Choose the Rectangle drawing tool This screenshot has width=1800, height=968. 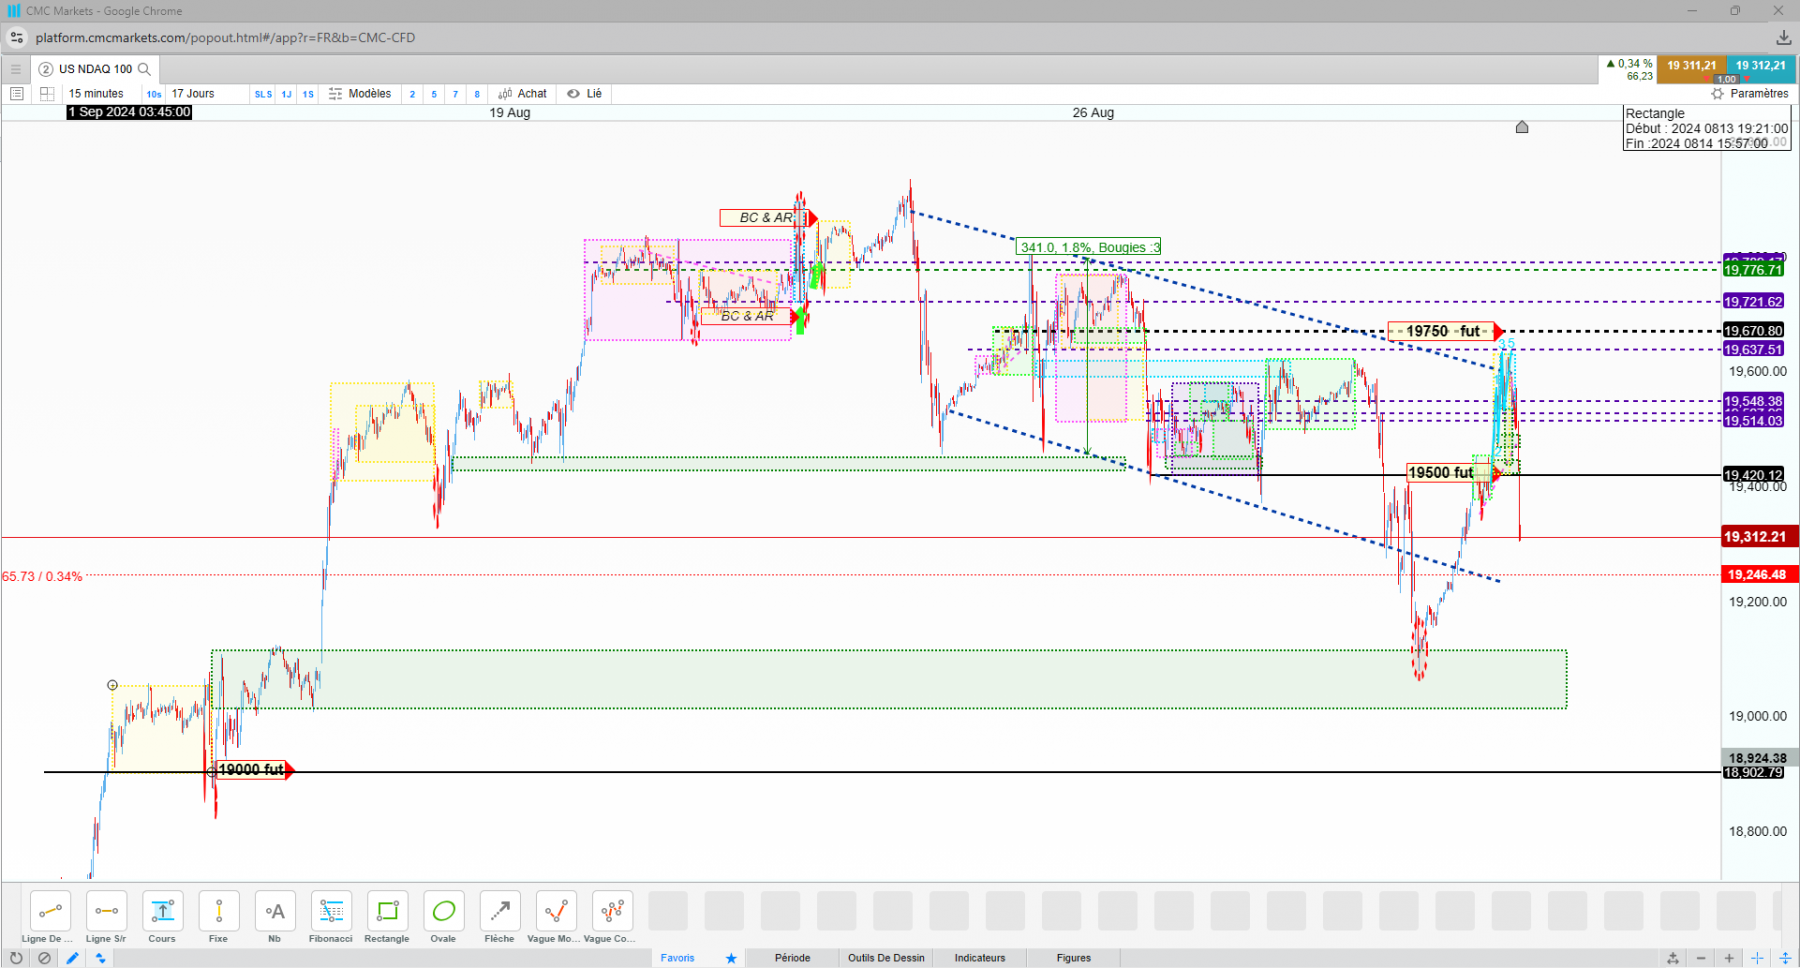point(387,917)
